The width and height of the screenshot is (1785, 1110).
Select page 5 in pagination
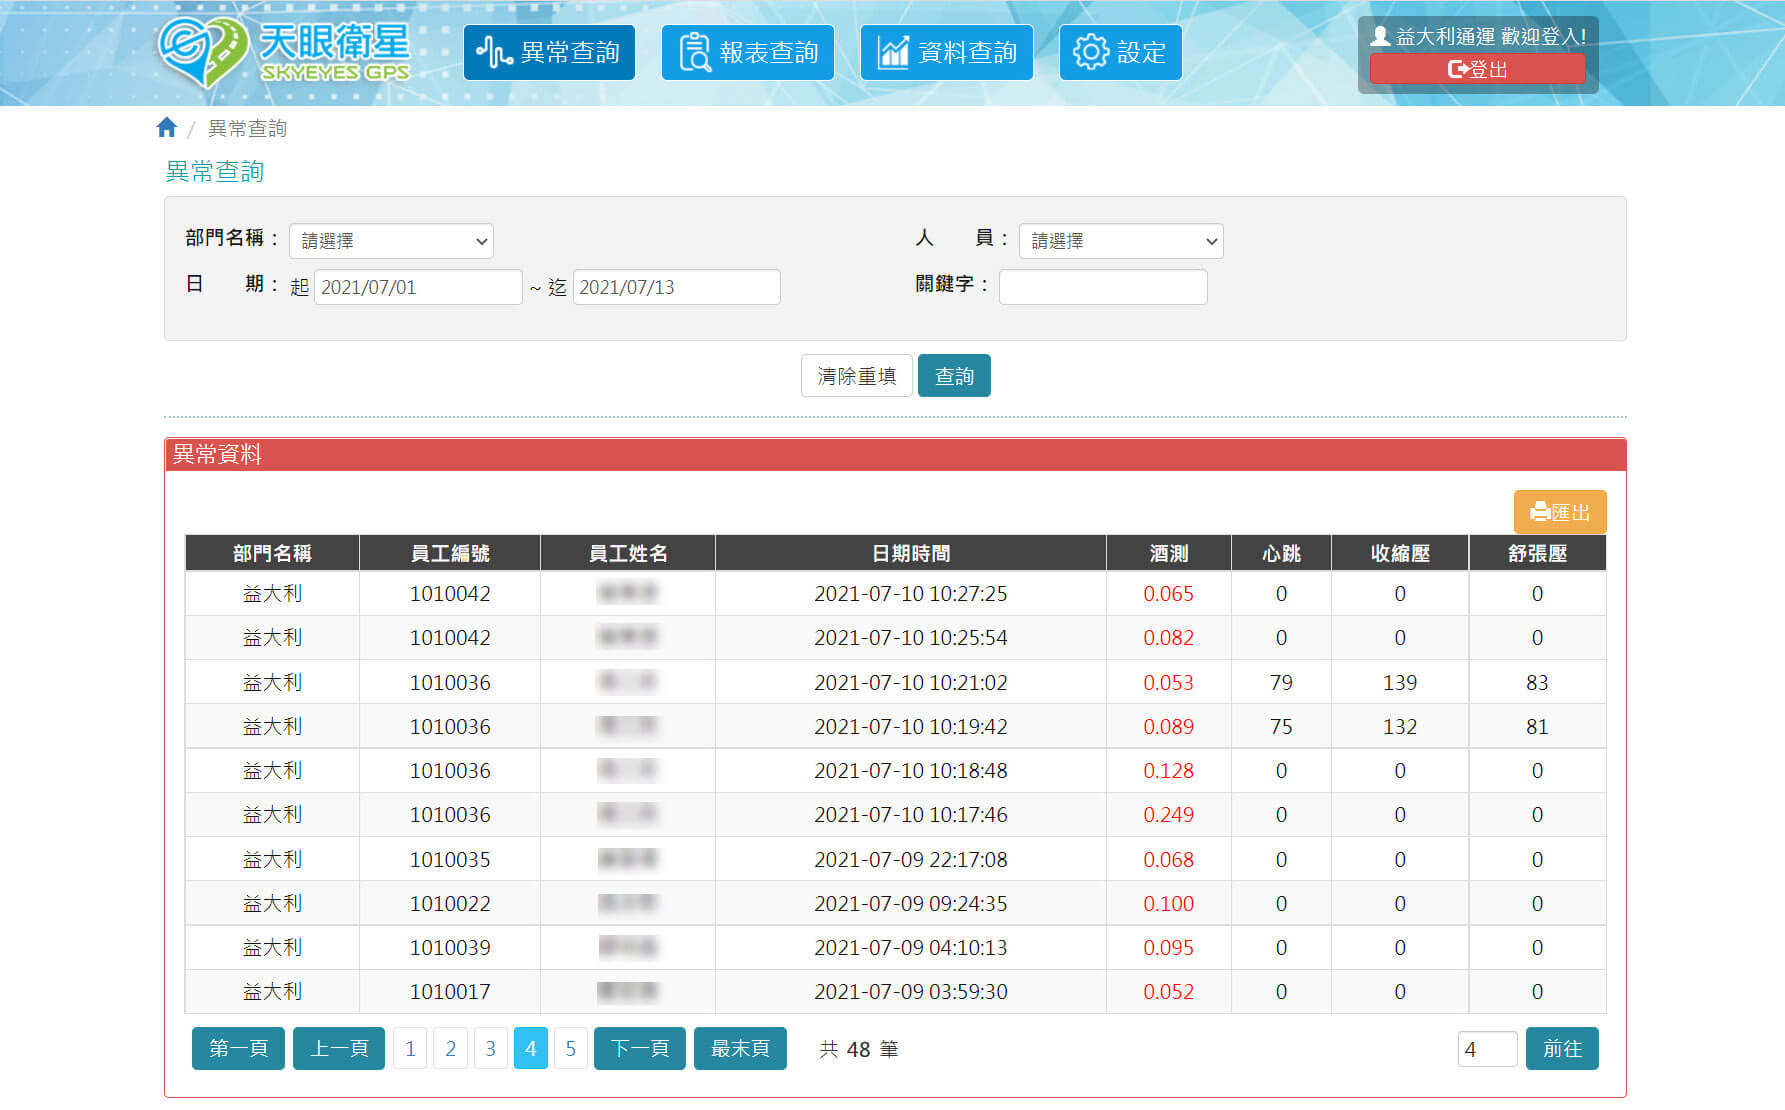(x=570, y=1048)
